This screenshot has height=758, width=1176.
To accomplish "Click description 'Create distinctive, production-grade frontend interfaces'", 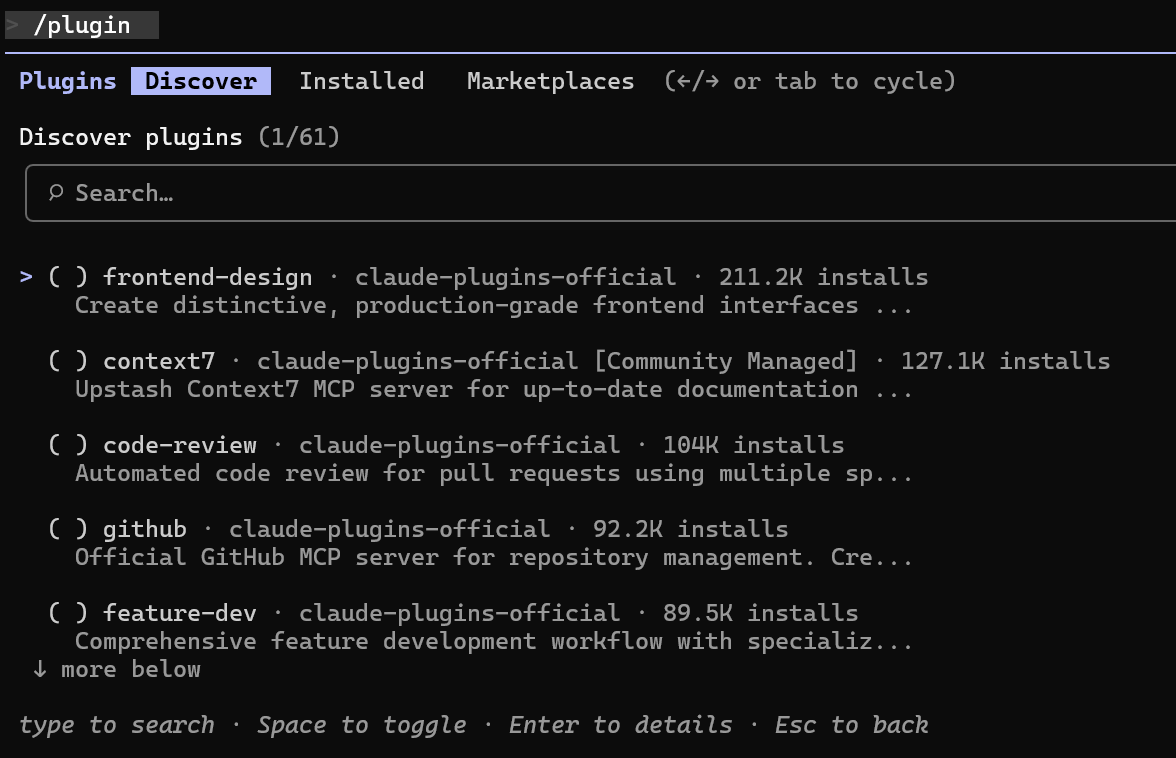I will tap(466, 306).
